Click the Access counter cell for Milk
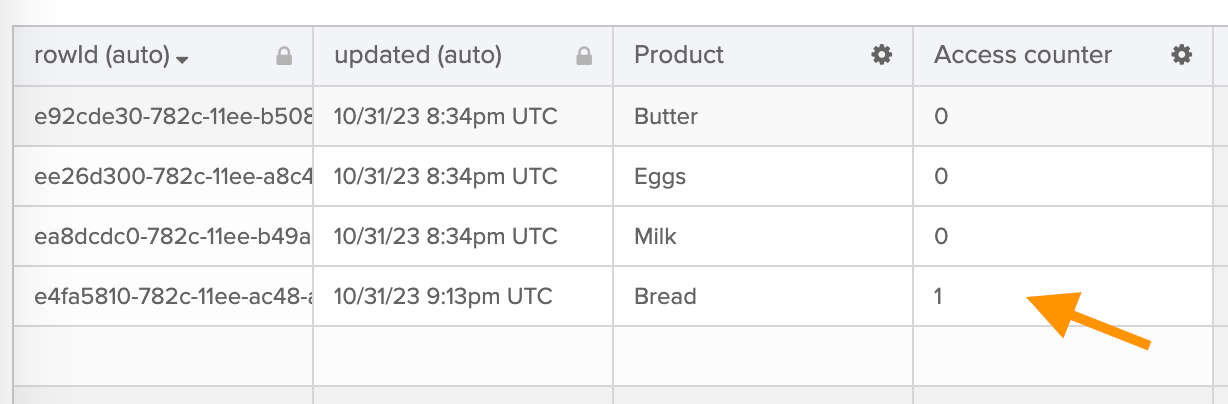 pos(941,236)
